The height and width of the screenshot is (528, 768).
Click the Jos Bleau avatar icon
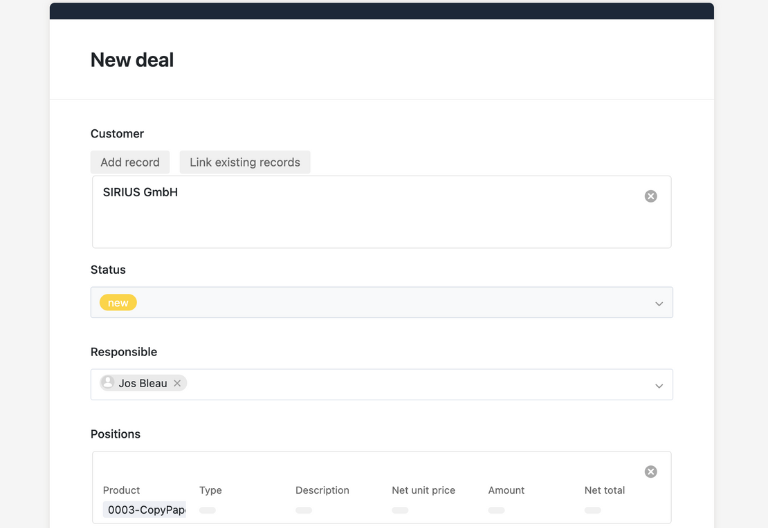pos(108,383)
